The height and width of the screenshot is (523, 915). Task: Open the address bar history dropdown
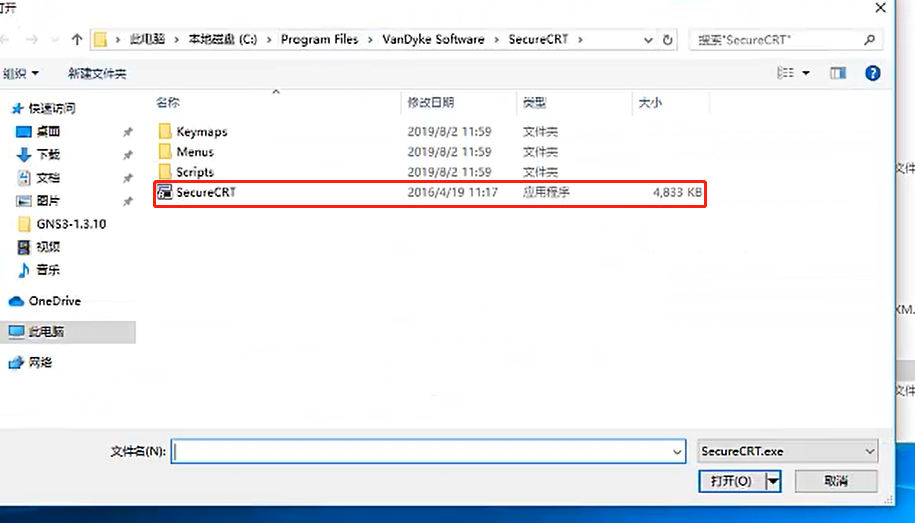(648, 40)
